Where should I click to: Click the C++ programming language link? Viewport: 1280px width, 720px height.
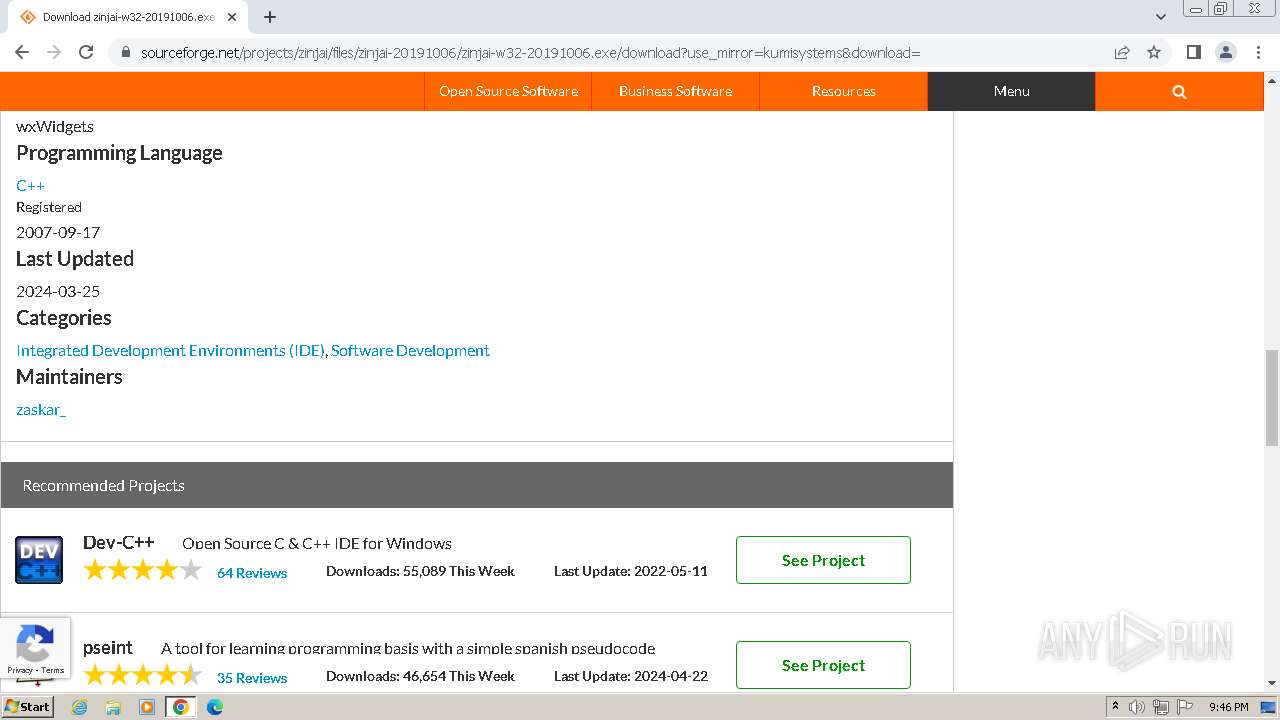pos(30,185)
